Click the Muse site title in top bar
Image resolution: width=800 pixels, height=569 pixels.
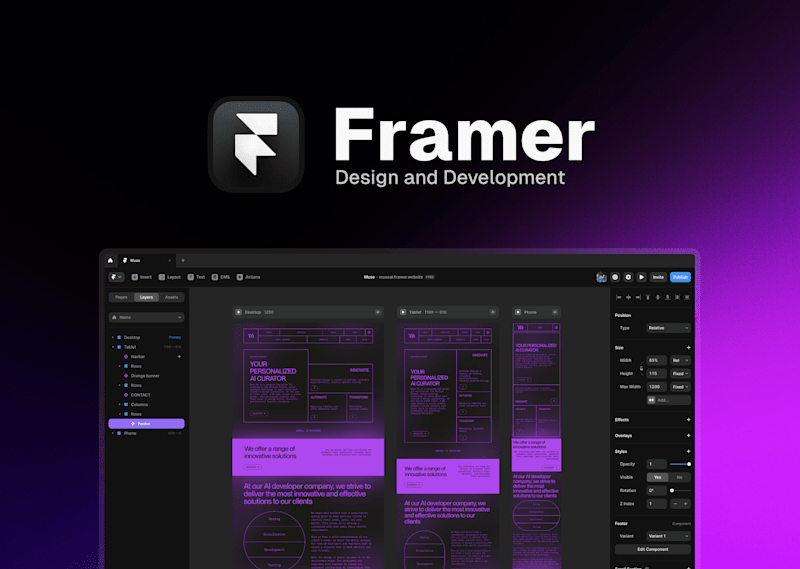[x=369, y=277]
